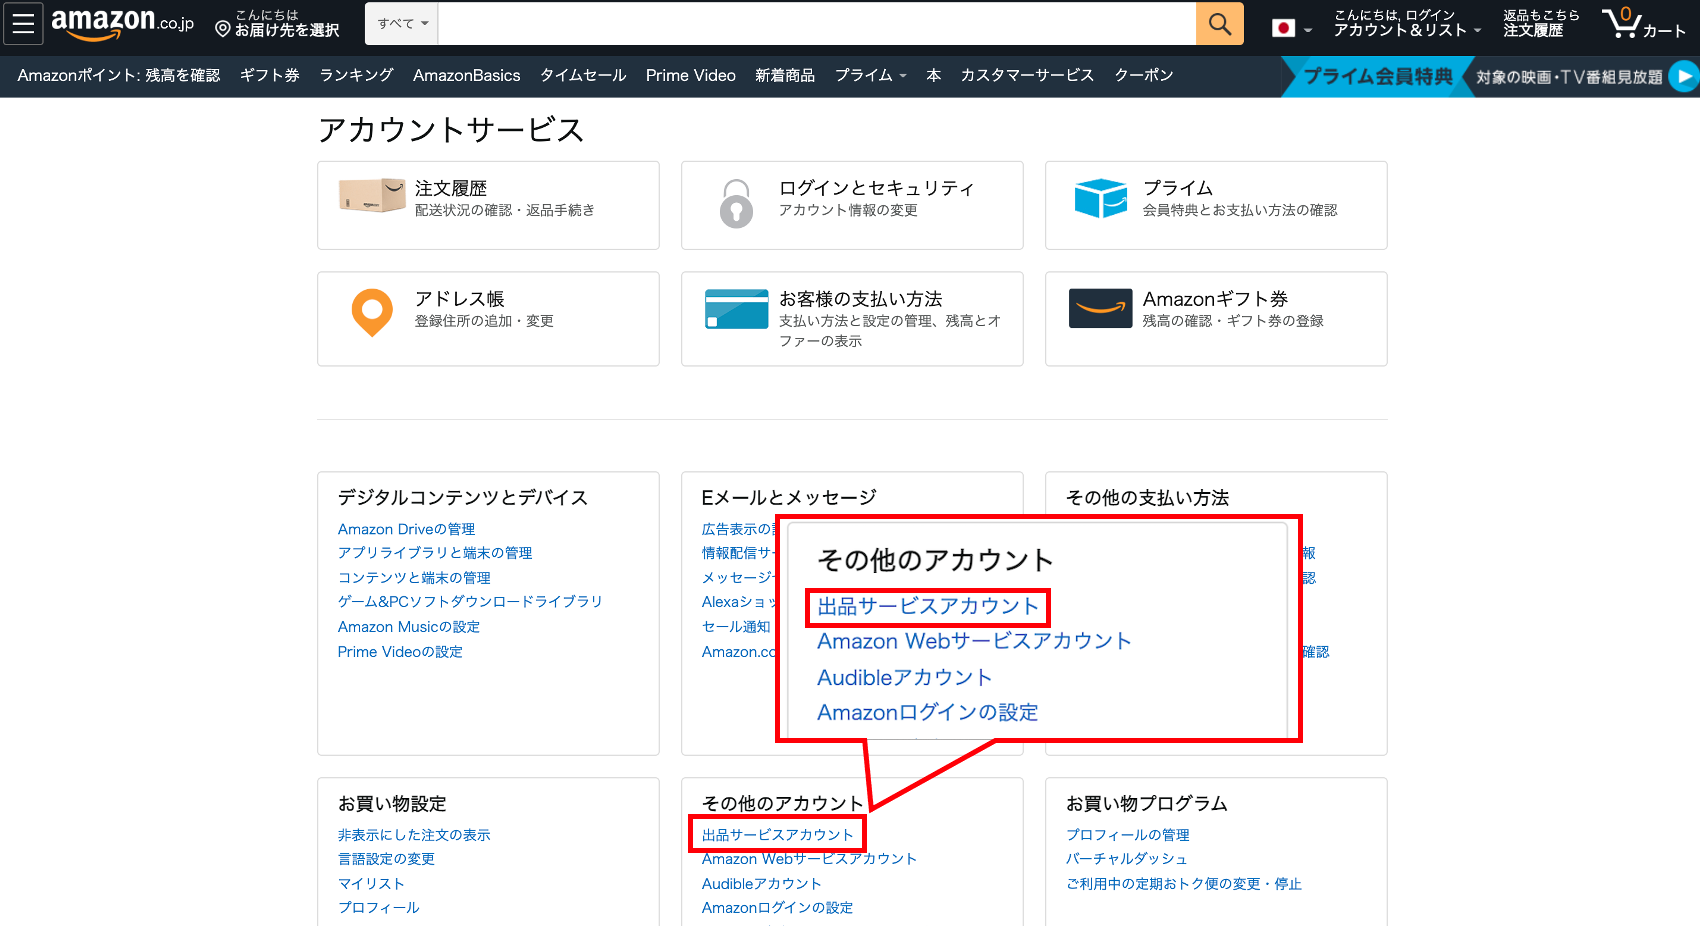Image resolution: width=1700 pixels, height=938 pixels.
Task: Open タイムセール in navigation bar
Action: [583, 75]
